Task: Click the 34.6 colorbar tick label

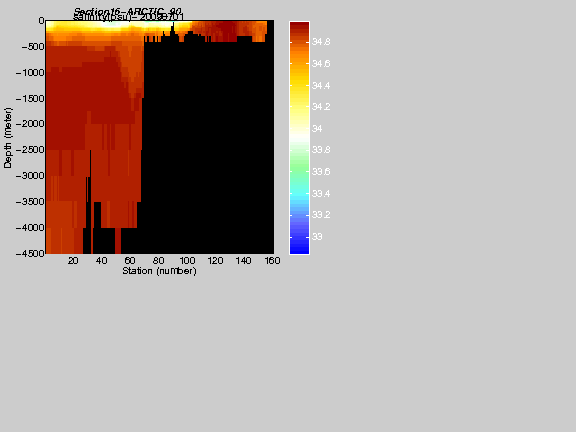Action: coord(321,64)
